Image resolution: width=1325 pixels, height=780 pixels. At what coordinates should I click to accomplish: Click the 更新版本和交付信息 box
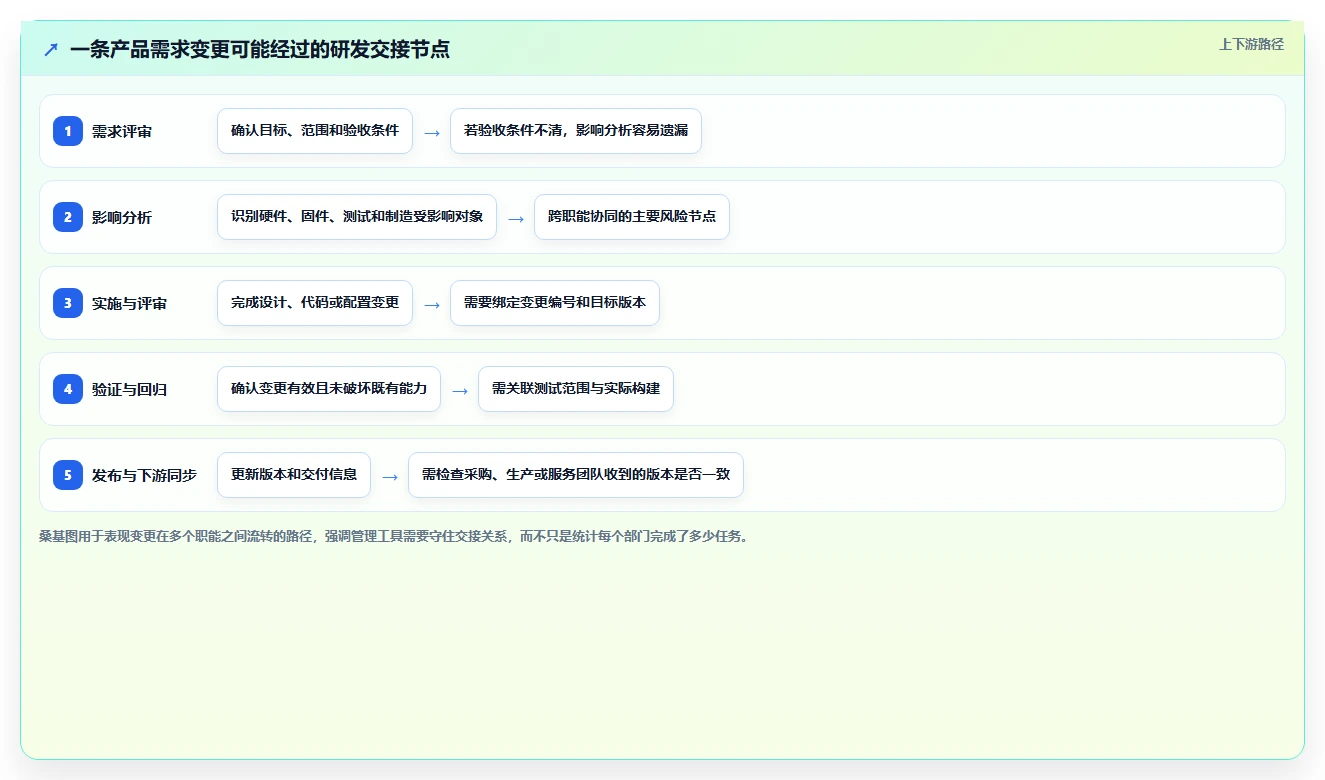pos(294,475)
